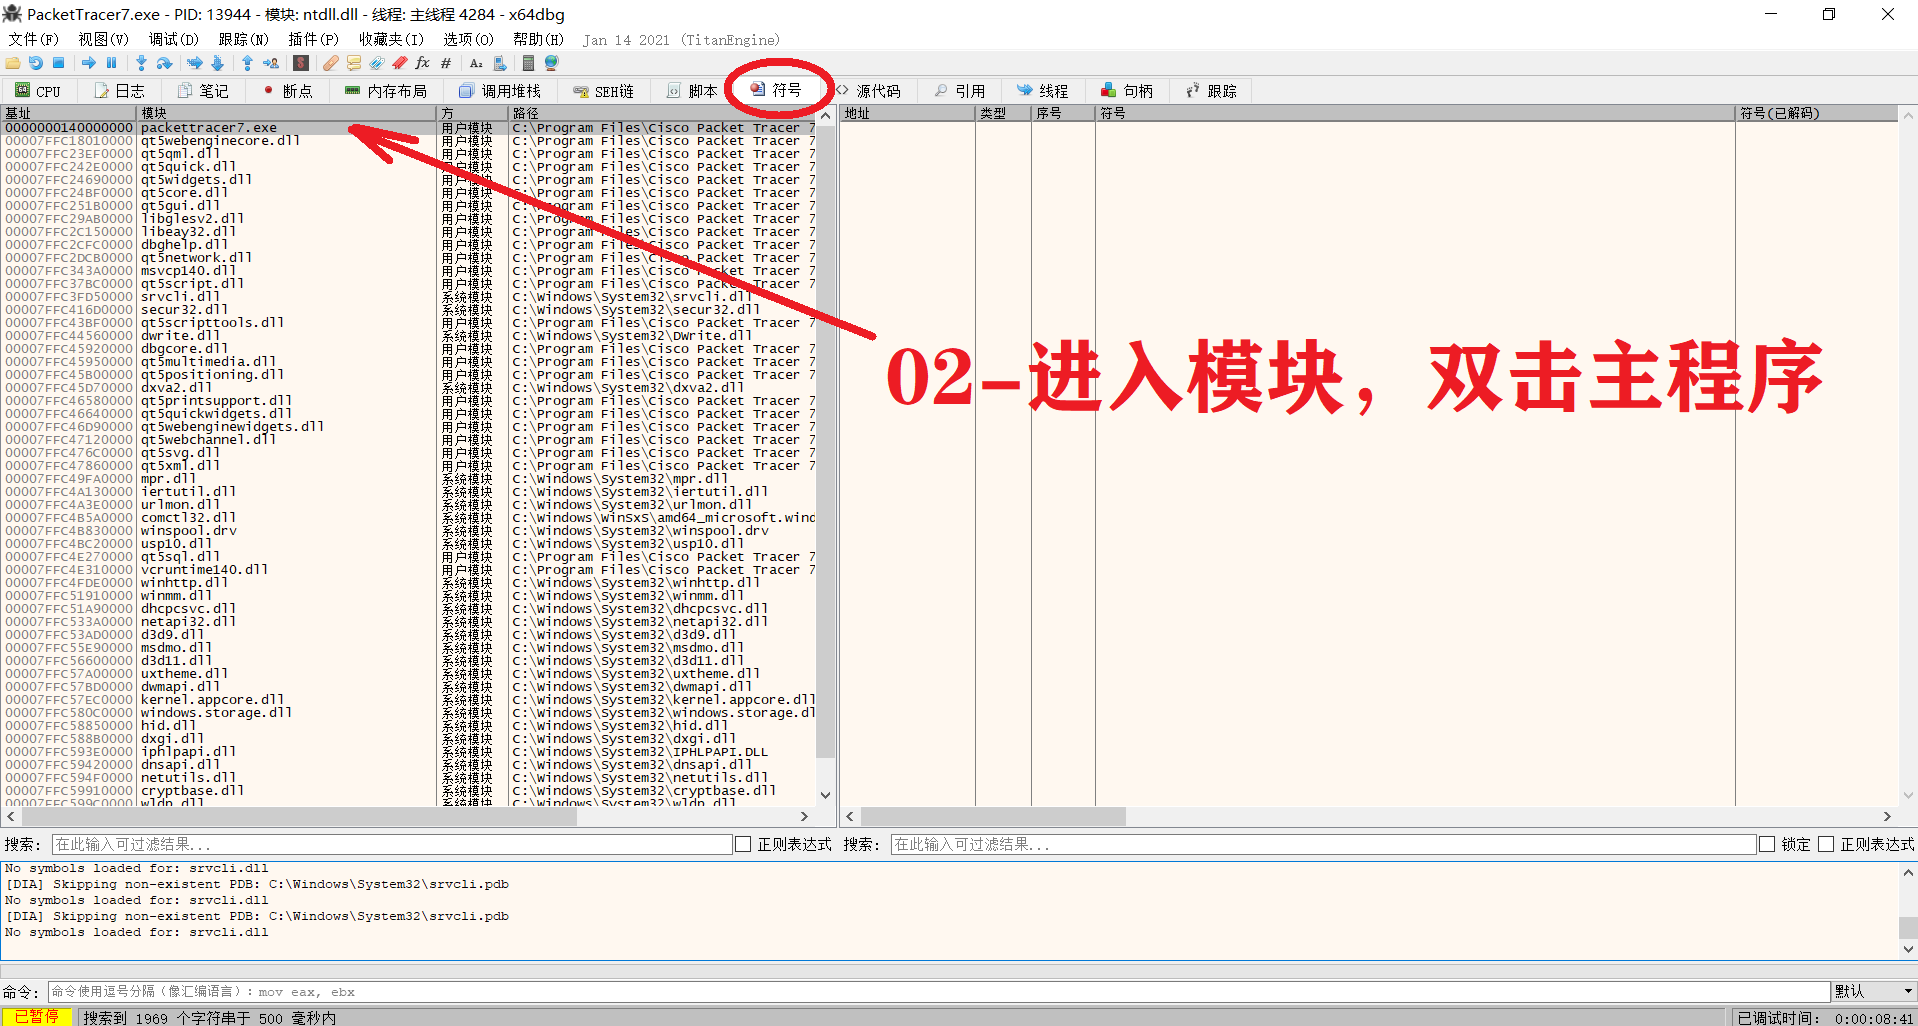Screen dimensions: 1918x1026
Task: Switch to the CPU tab
Action: pyautogui.click(x=38, y=91)
